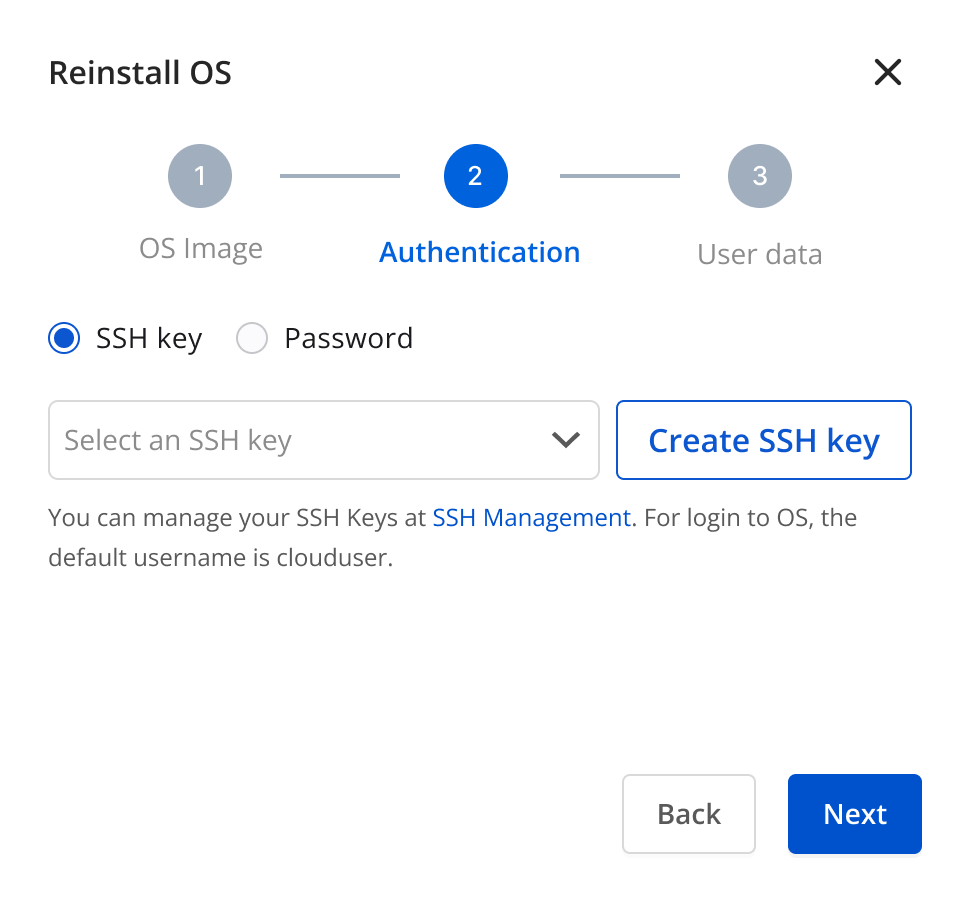960x902 pixels.
Task: Proceed with the Next button
Action: coord(855,814)
